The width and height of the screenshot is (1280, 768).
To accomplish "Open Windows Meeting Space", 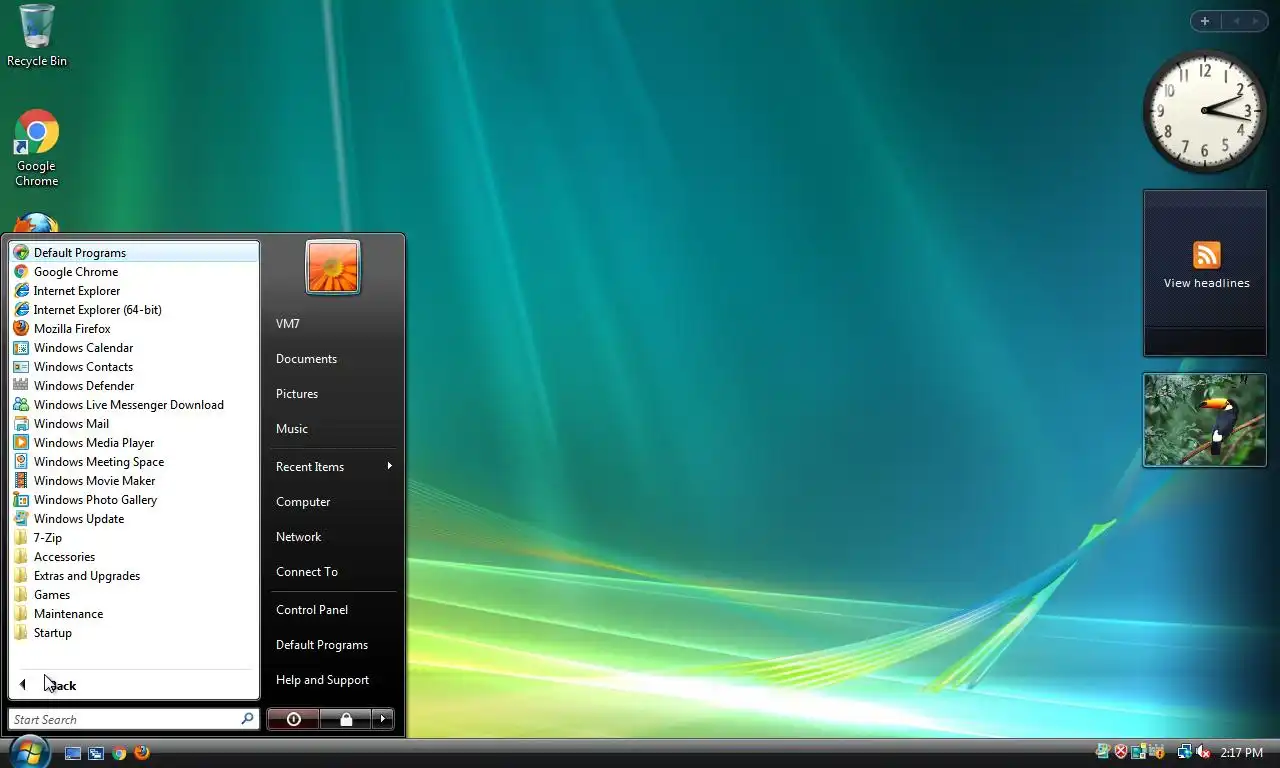I will pos(134,462).
